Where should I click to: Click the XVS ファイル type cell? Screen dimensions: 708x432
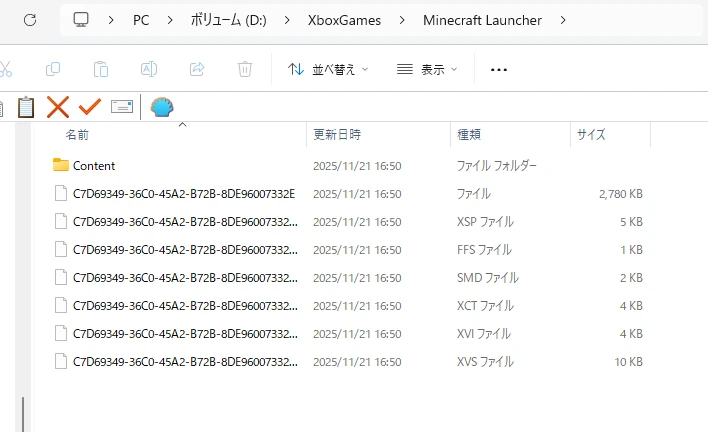[485, 362]
